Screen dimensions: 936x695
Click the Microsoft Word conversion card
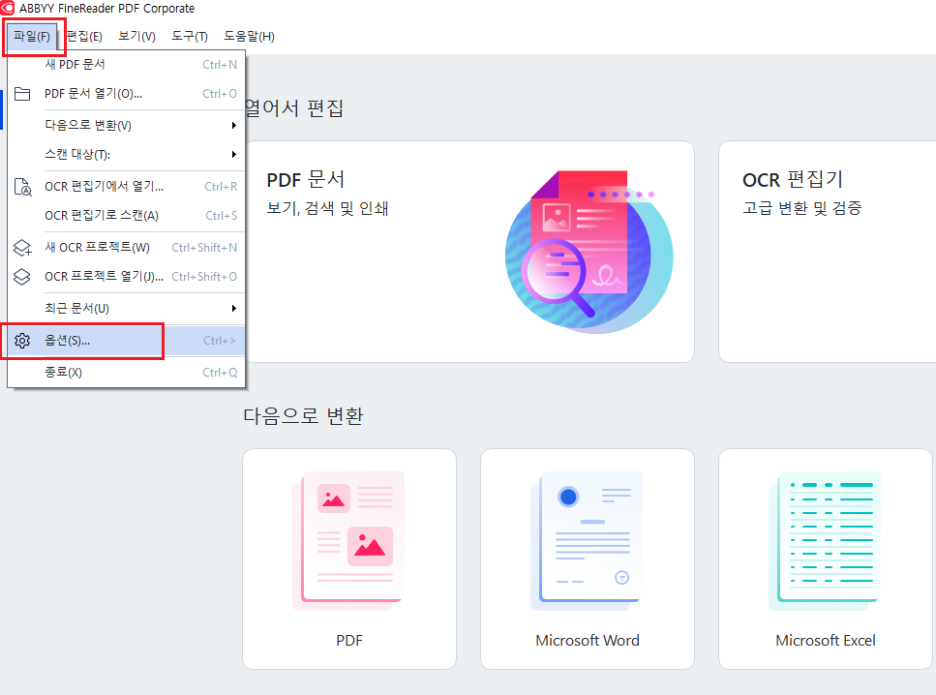587,559
